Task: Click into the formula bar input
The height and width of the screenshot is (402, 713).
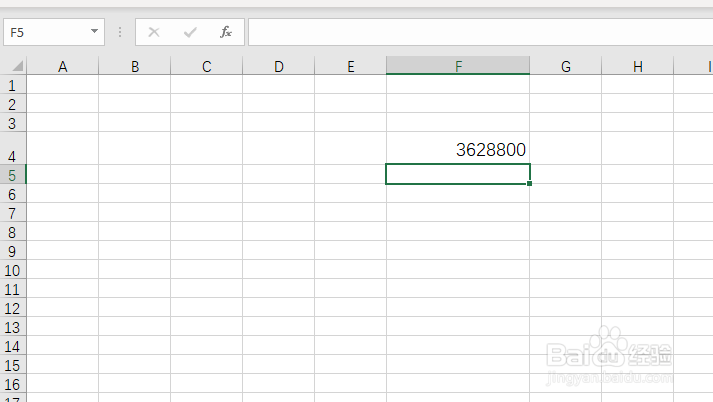Action: (x=481, y=32)
